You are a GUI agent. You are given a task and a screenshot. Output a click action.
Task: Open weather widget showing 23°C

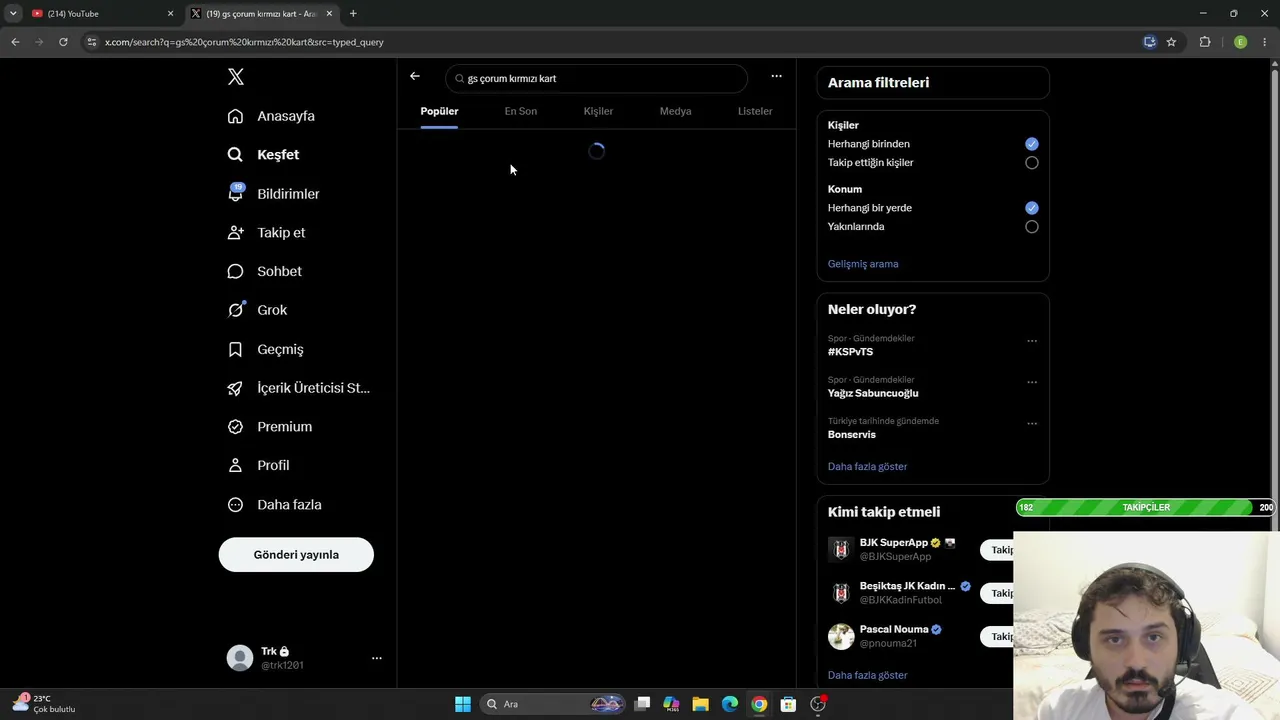pos(45,704)
